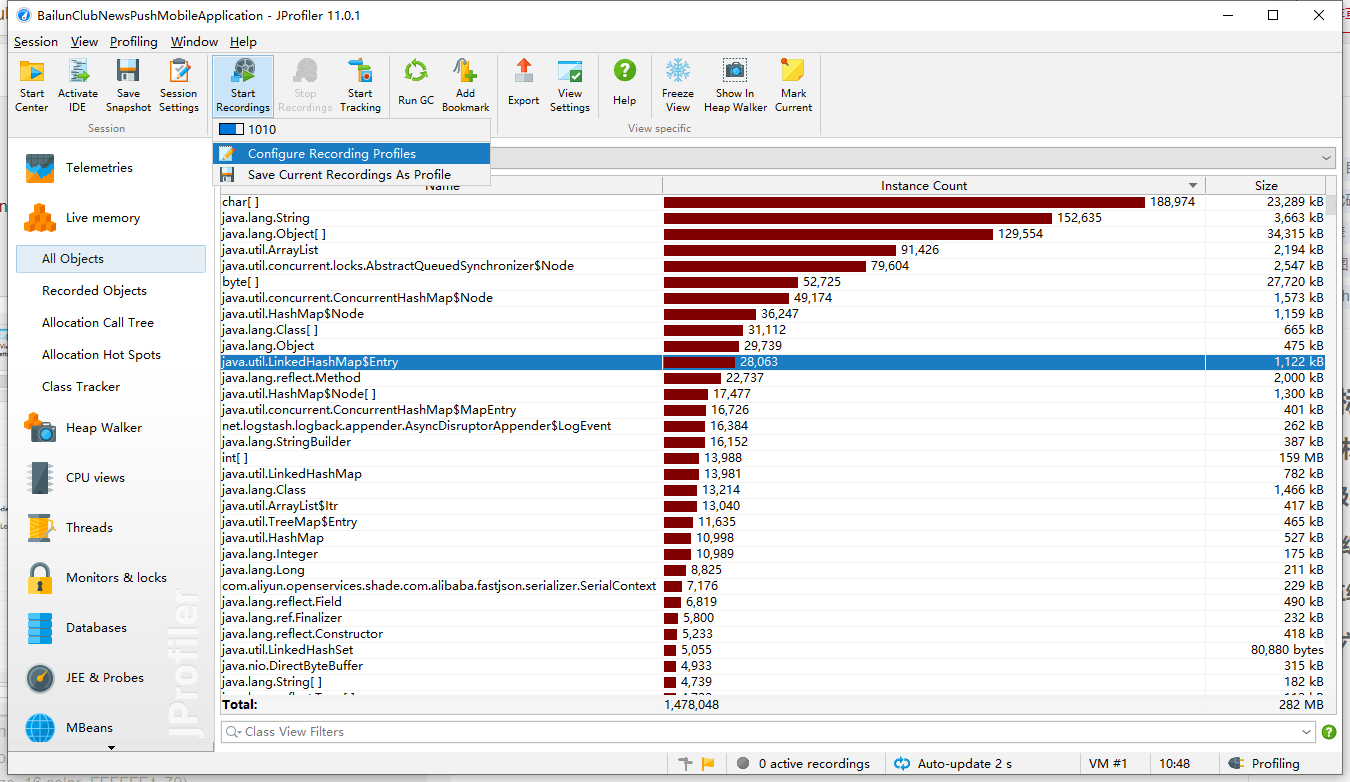1350x782 pixels.
Task: Freeze View with snowflake icon
Action: coord(678,86)
